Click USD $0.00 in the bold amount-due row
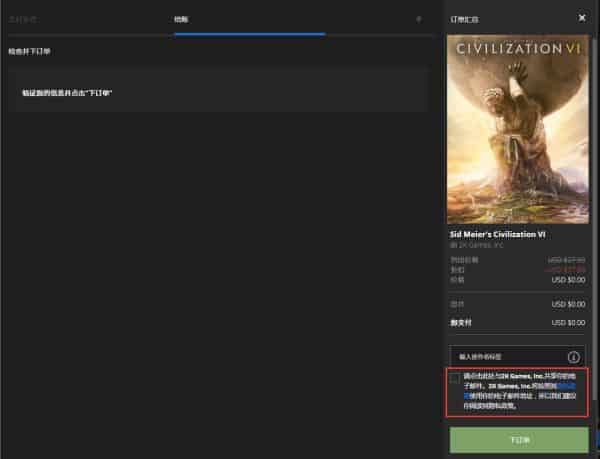This screenshot has height=459, width=600. click(x=568, y=323)
